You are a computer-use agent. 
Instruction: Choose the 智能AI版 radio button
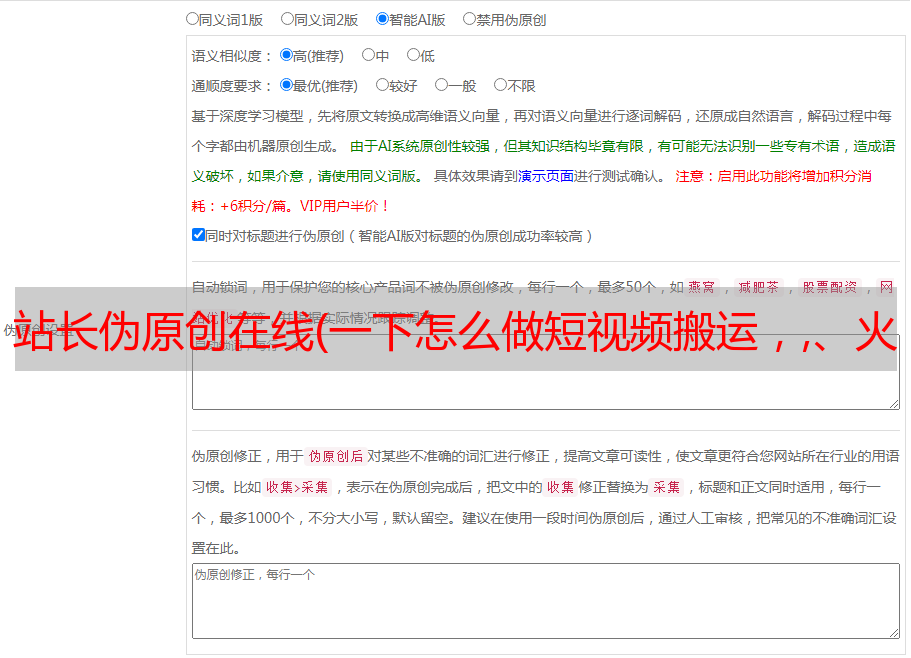(x=382, y=19)
